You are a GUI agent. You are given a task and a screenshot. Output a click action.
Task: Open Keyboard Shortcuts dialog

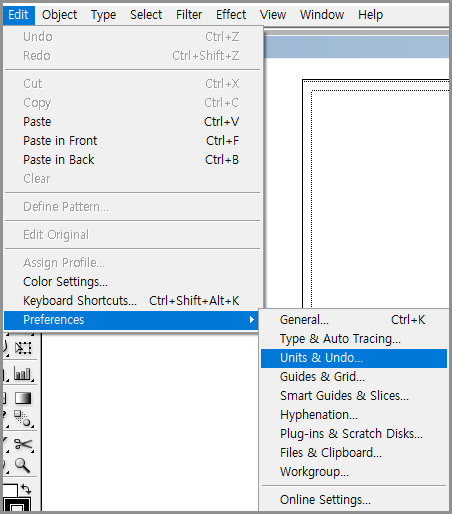(x=131, y=301)
